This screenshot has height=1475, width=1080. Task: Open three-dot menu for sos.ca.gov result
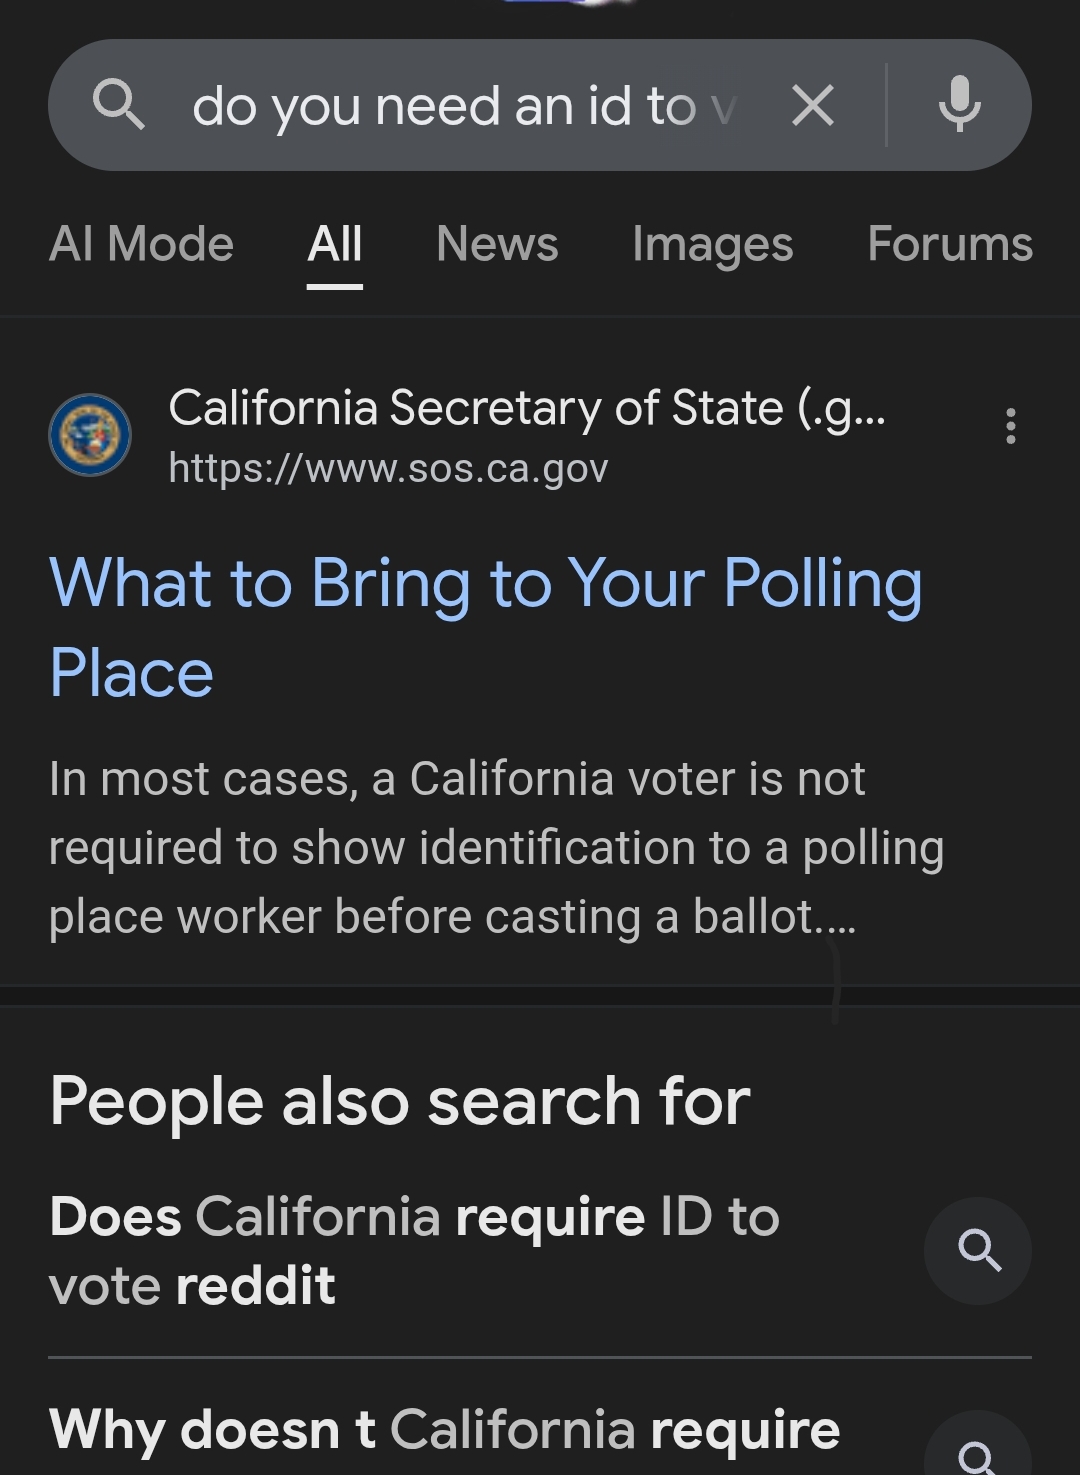pyautogui.click(x=1010, y=426)
